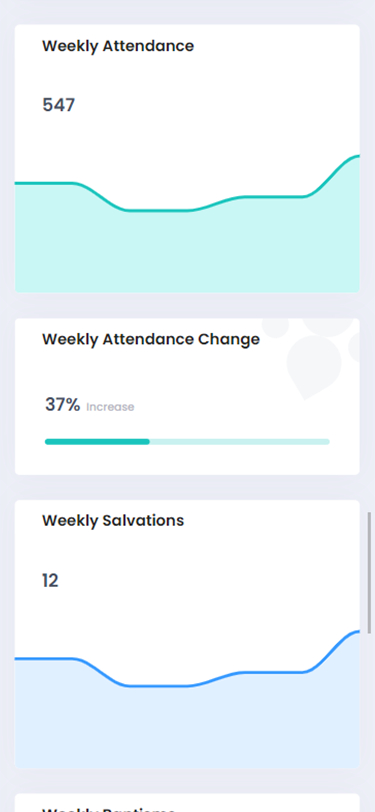Click the filled teal part of the progress bar
The height and width of the screenshot is (812, 375).
(x=97, y=442)
